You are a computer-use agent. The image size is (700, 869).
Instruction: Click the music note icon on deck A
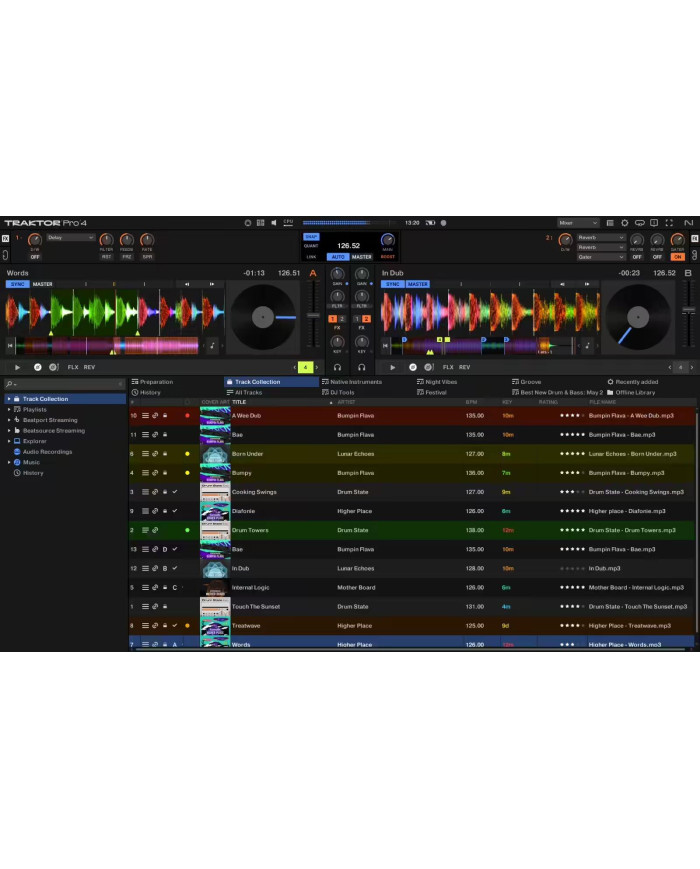coord(212,345)
